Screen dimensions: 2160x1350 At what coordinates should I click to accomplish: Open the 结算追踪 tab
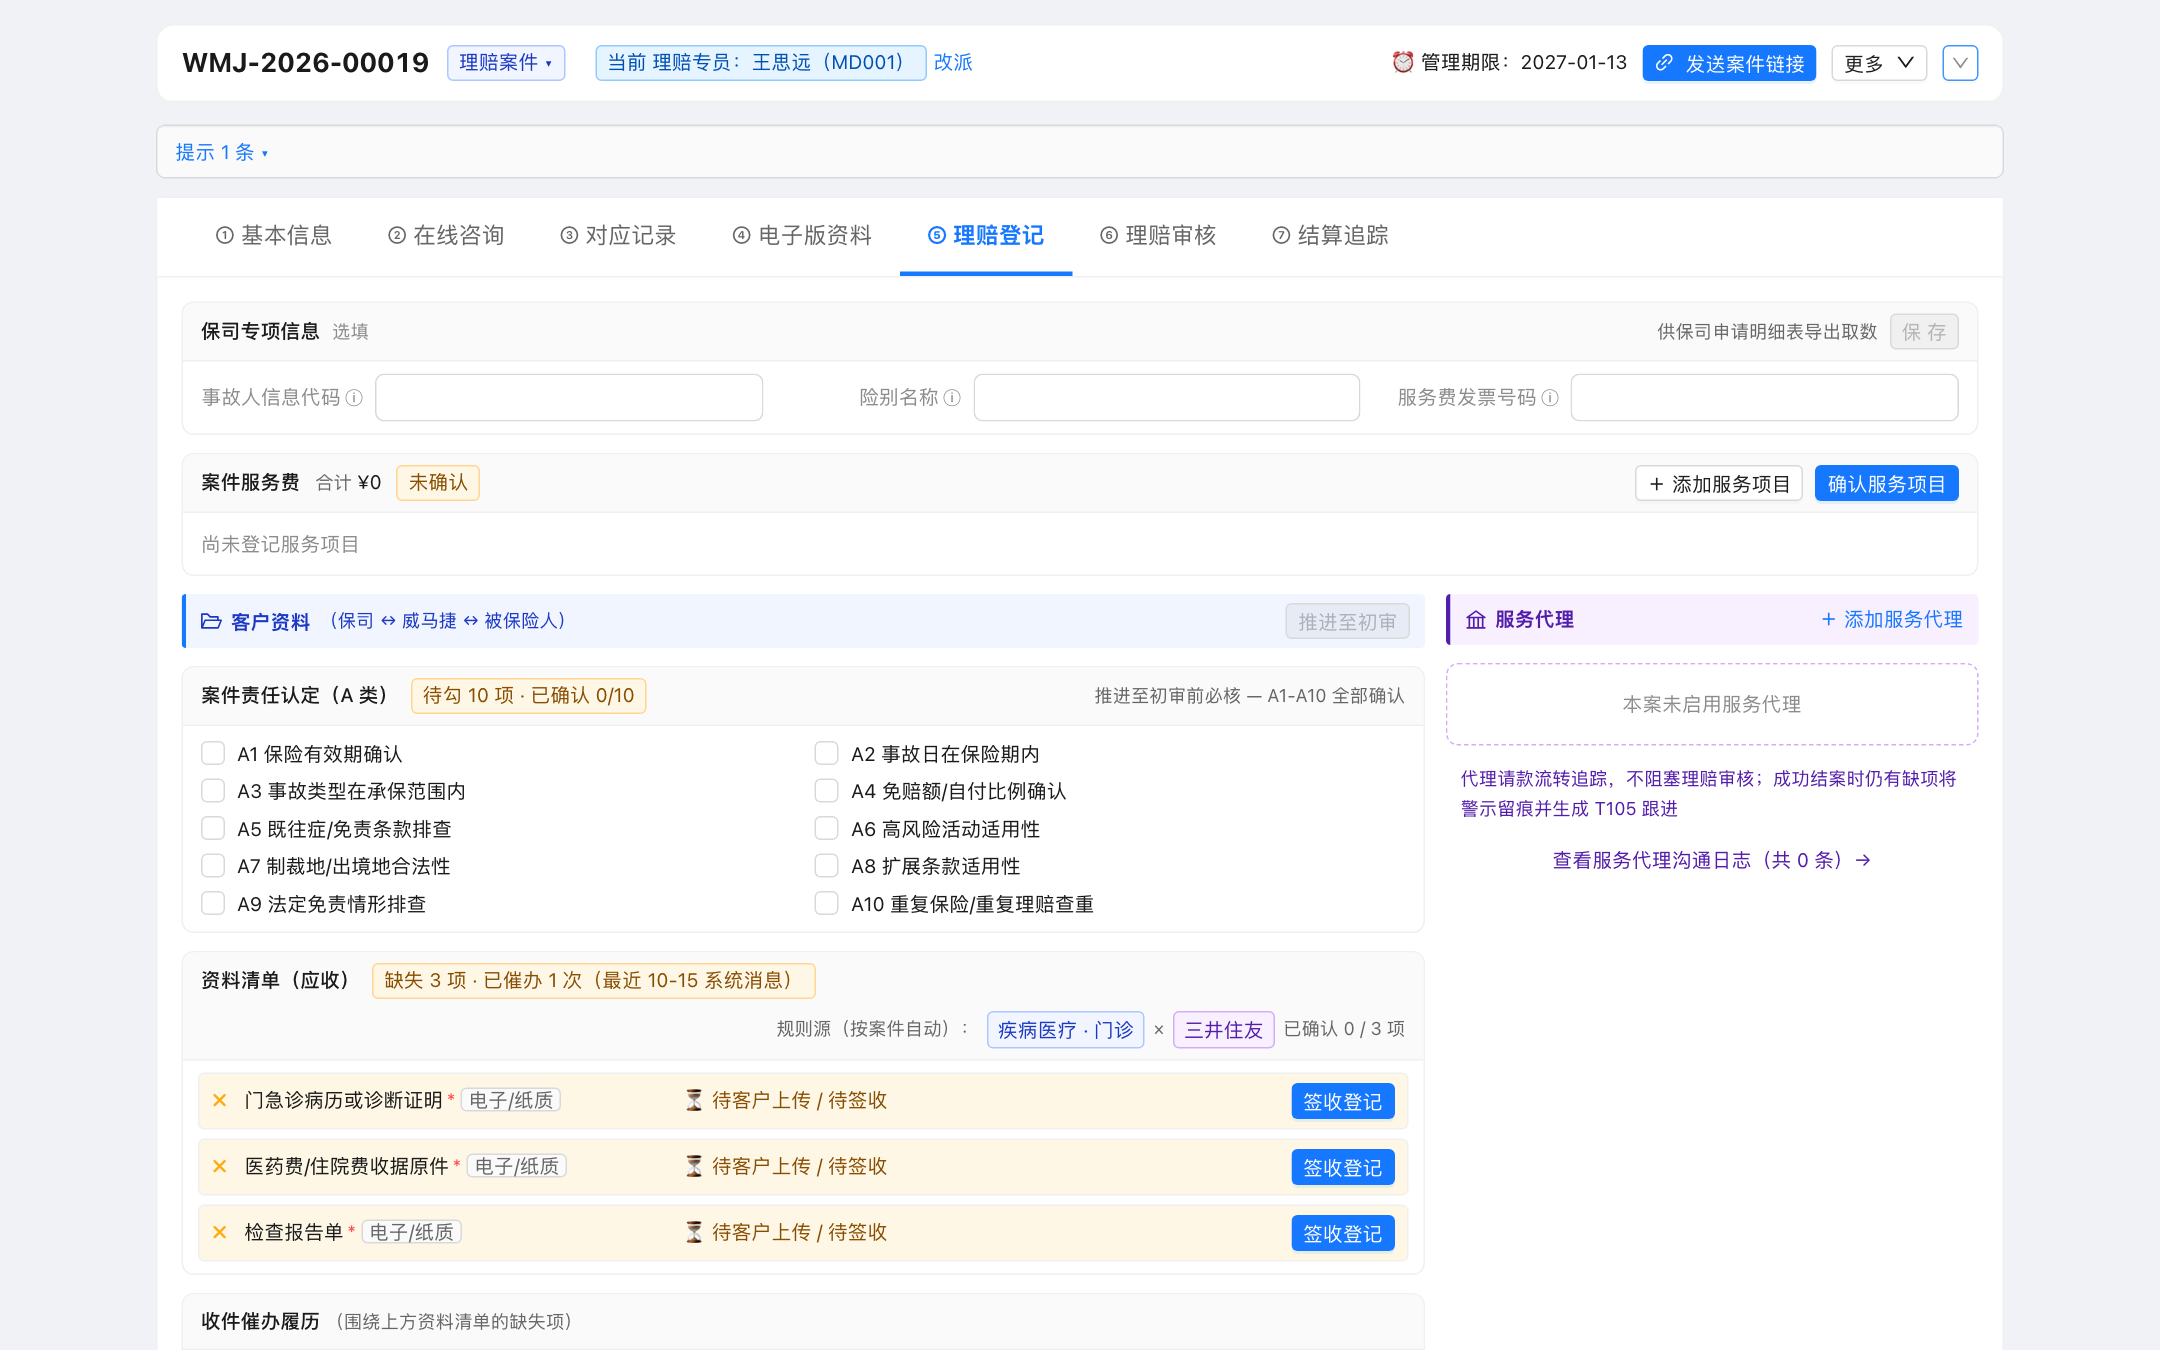(1330, 235)
